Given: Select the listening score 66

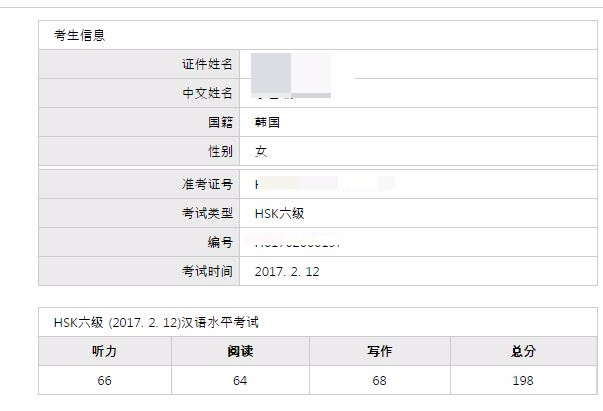Looking at the screenshot, I should tap(105, 381).
